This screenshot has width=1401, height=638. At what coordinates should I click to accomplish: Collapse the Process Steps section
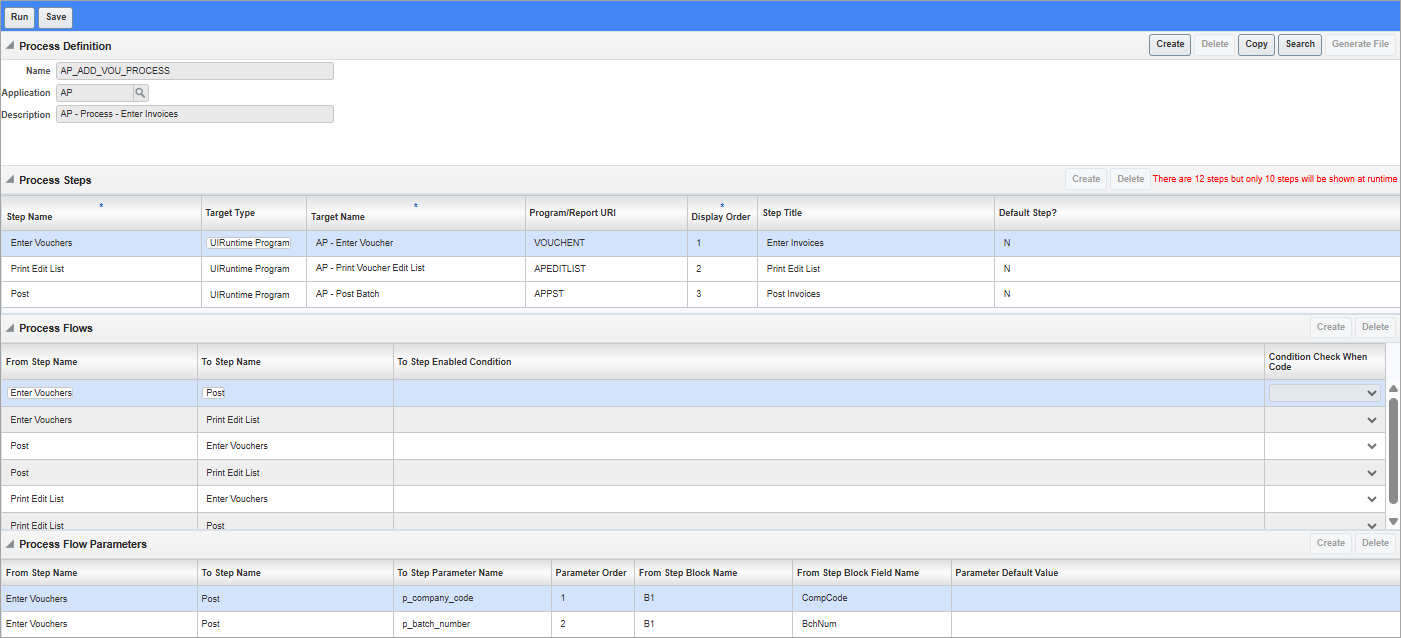click(x=9, y=179)
